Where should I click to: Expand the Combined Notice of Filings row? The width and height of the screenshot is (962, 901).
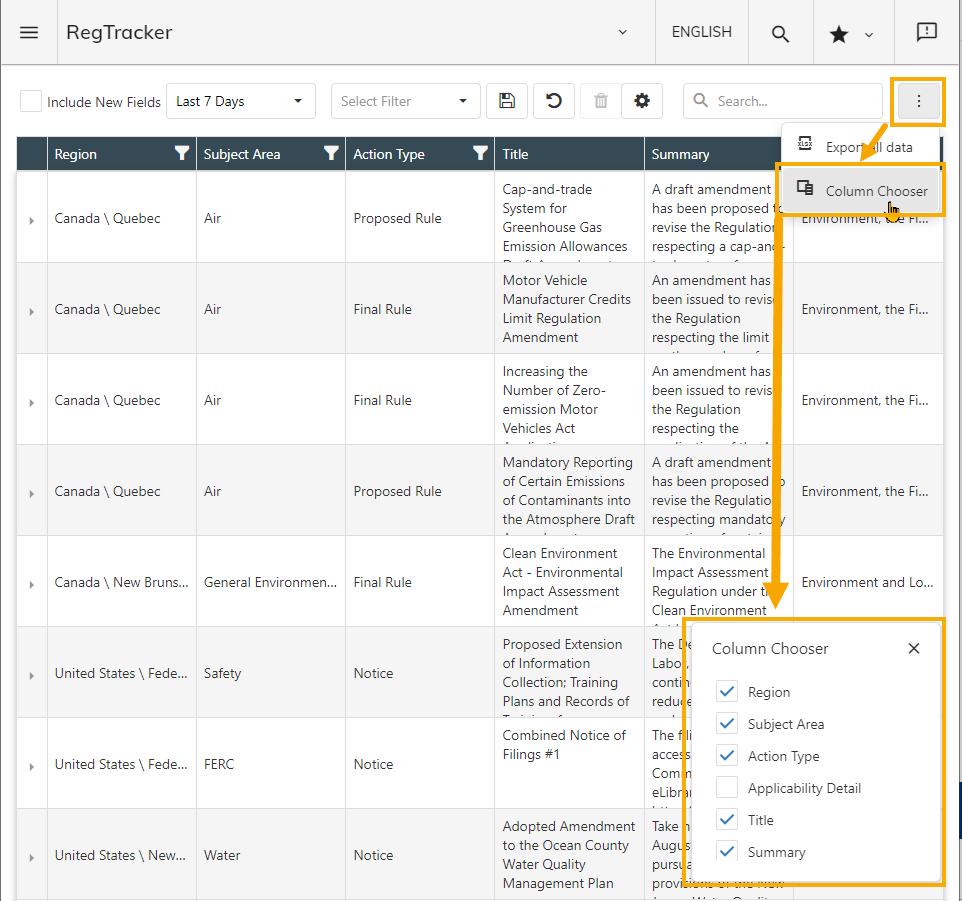[31, 766]
